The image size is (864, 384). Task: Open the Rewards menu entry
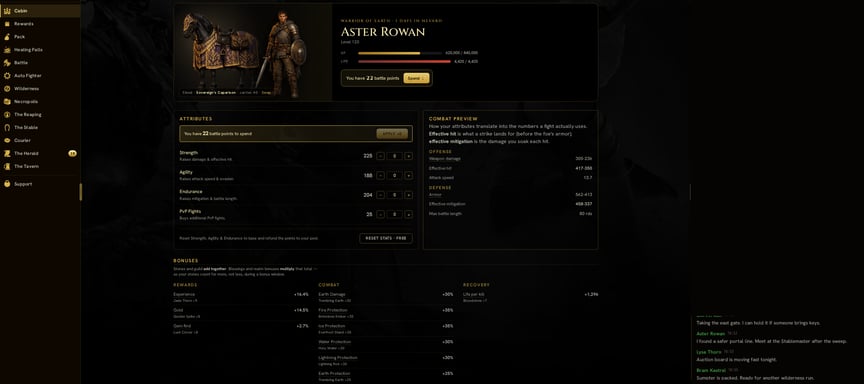coord(40,24)
